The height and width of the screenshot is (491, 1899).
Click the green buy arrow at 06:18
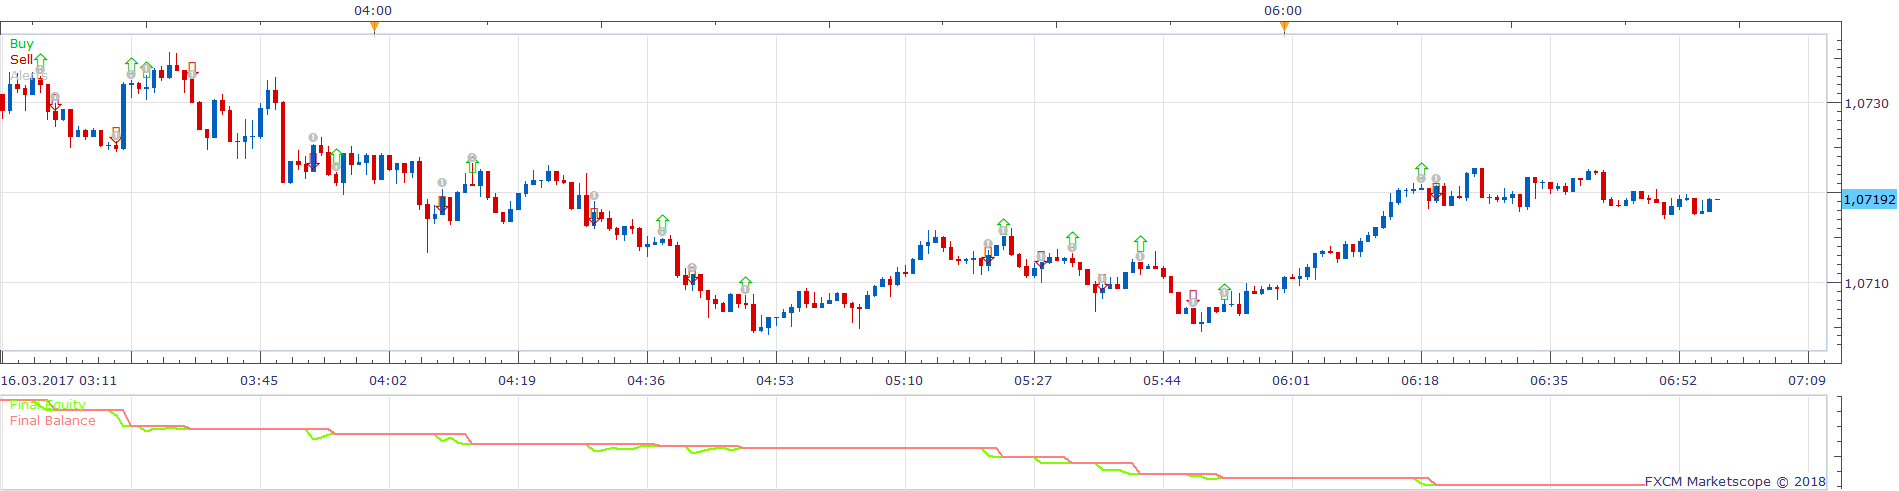click(1421, 170)
